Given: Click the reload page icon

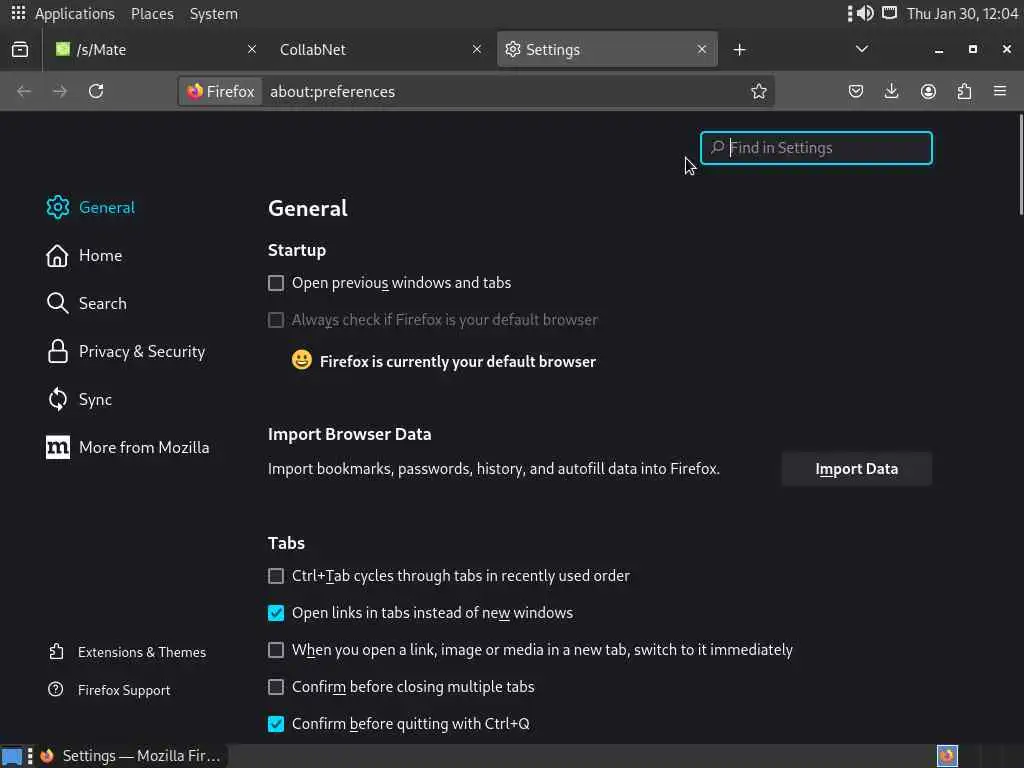Looking at the screenshot, I should click(96, 91).
